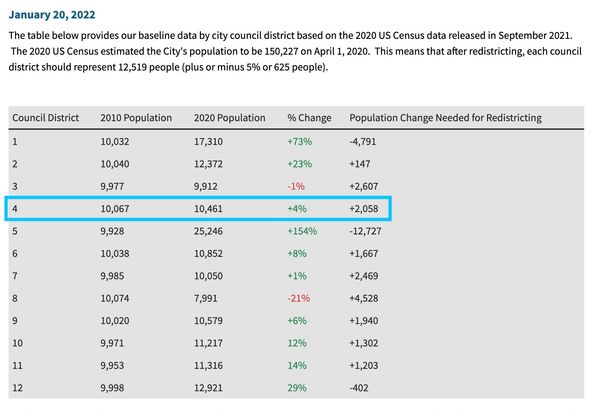The image size is (600, 411).
Task: Click the +73% change value in District 1 row
Action: [x=301, y=142]
